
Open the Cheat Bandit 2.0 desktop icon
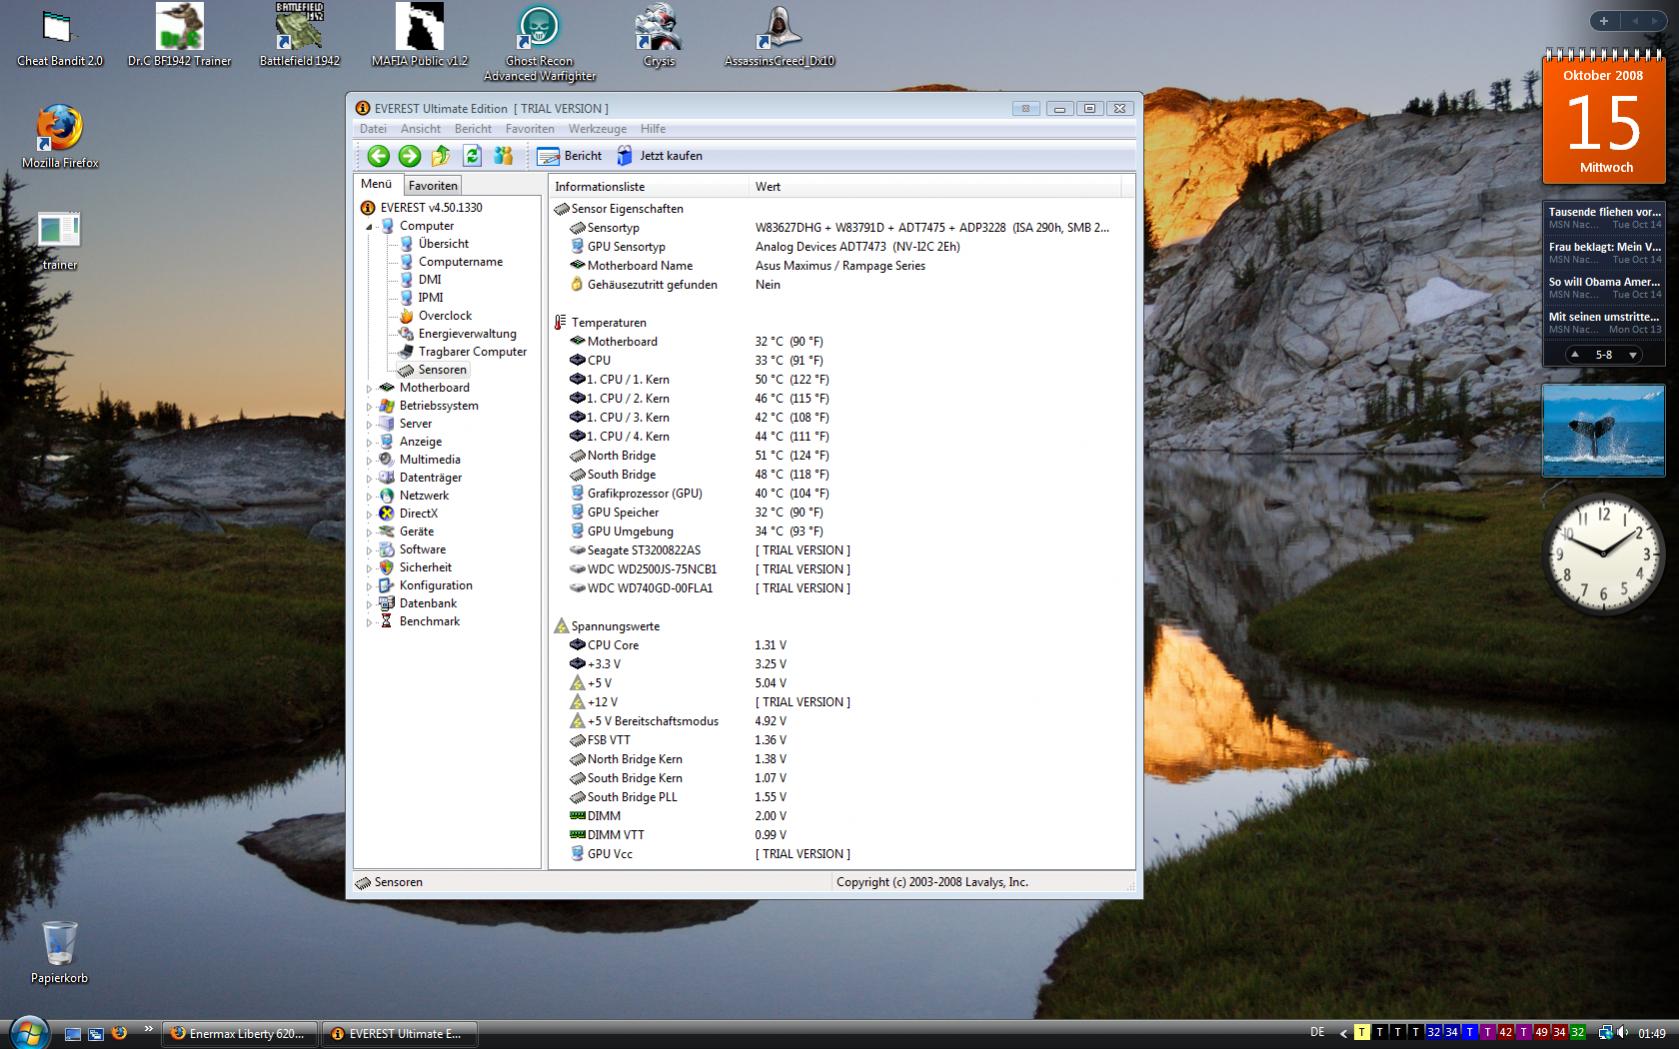click(60, 38)
